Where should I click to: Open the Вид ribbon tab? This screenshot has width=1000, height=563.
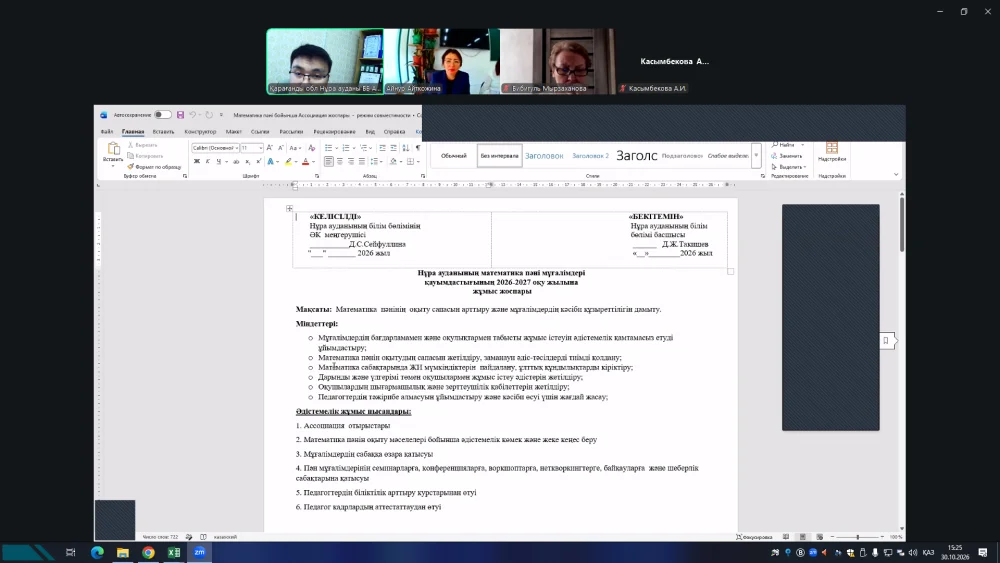pos(370,132)
